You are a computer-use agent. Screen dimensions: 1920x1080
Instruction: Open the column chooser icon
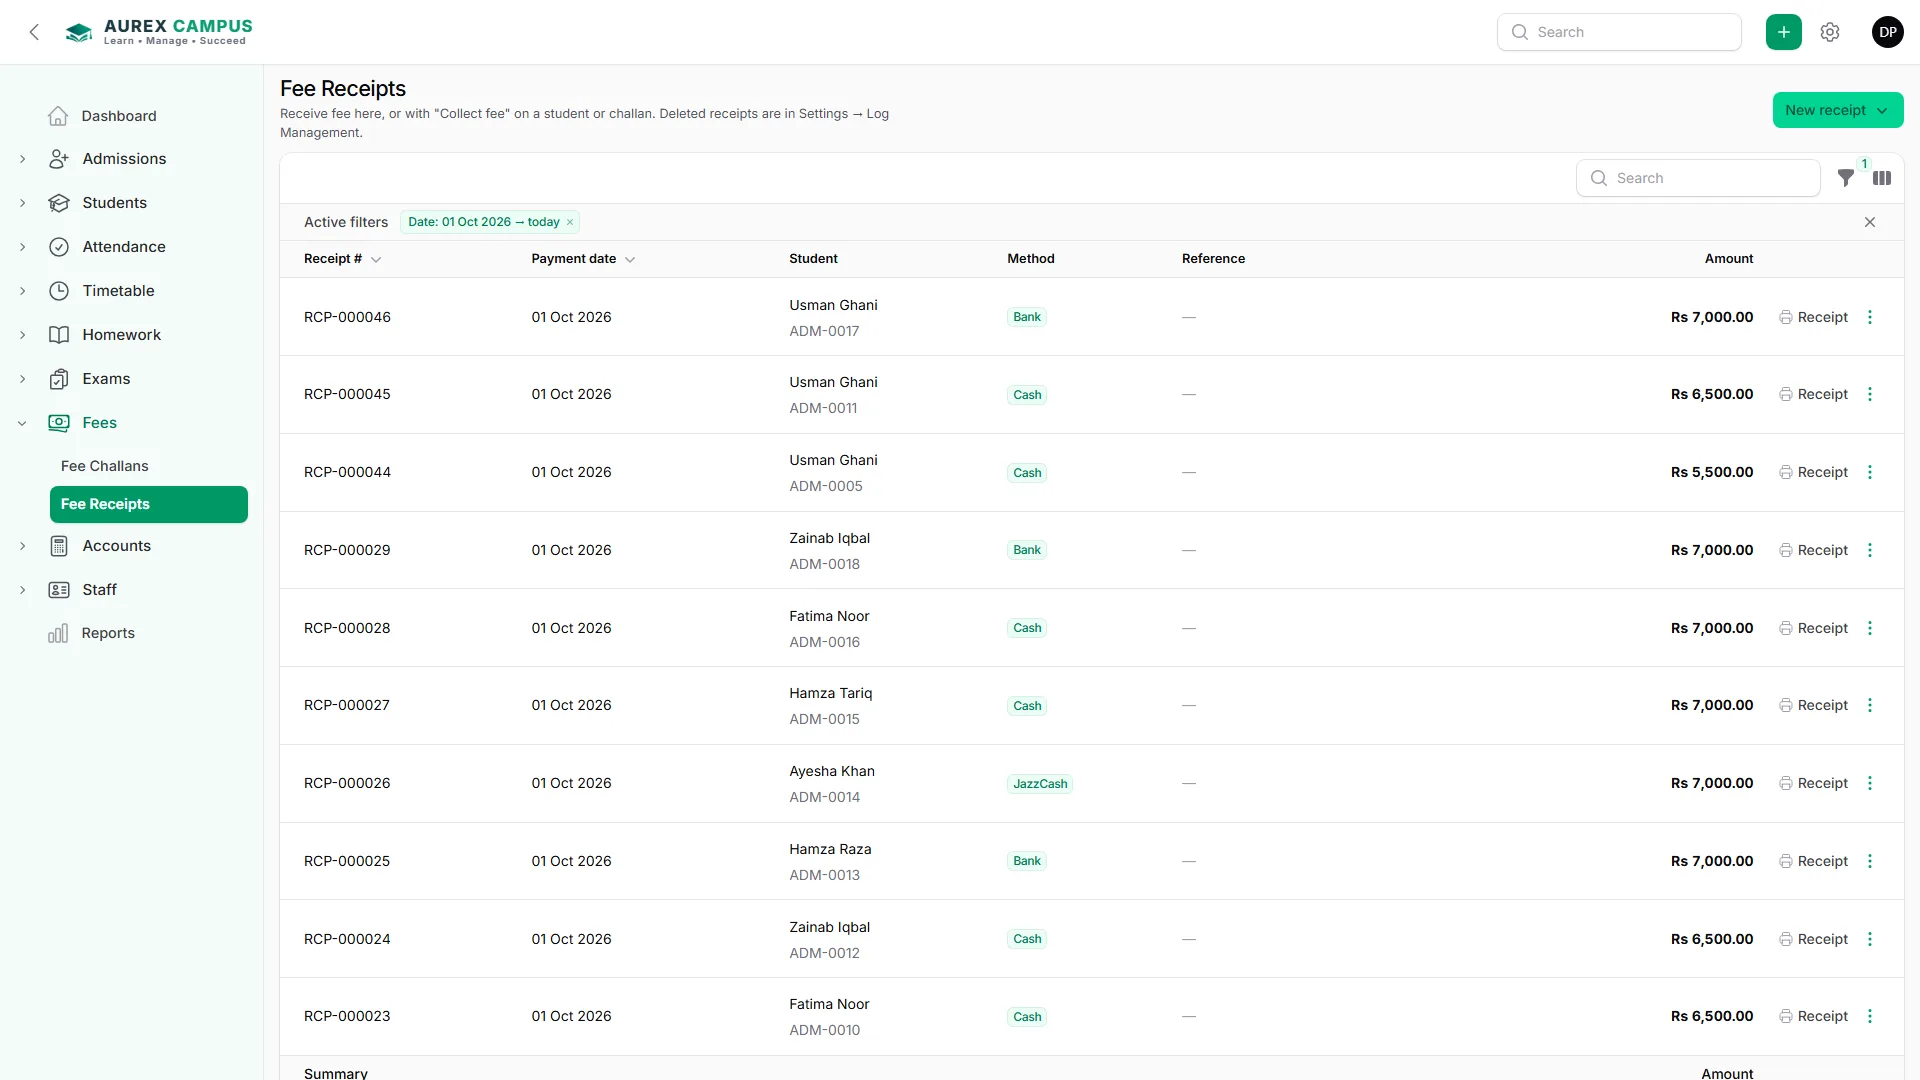(1882, 178)
